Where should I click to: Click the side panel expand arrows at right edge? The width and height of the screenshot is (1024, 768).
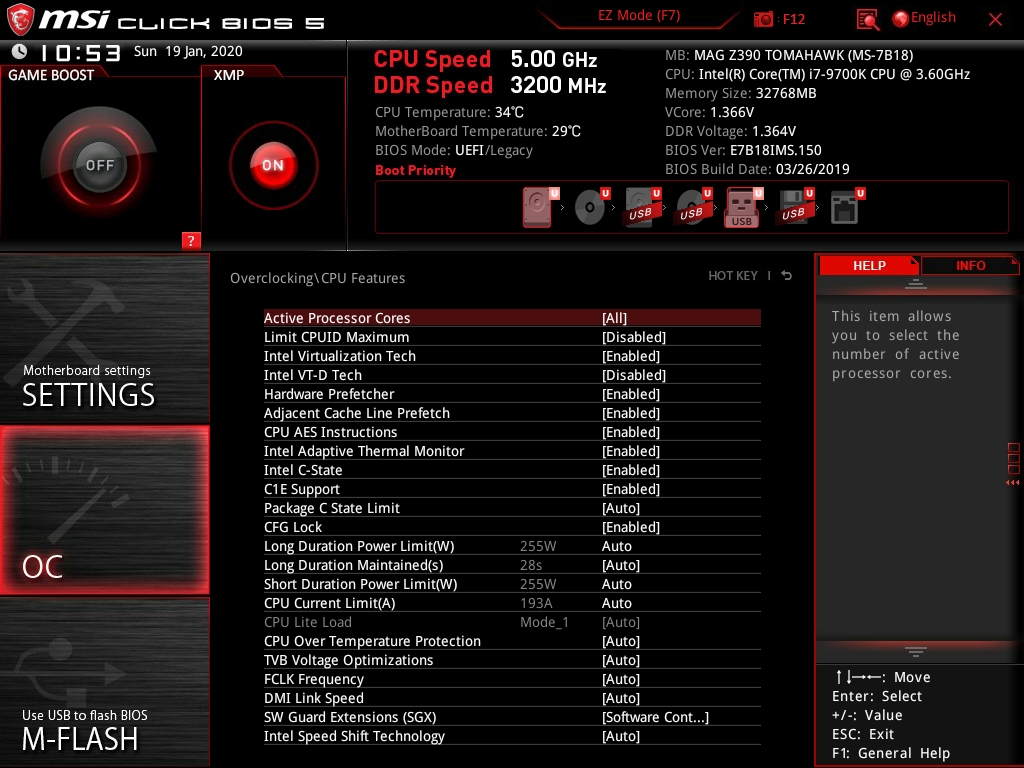tap(1013, 483)
